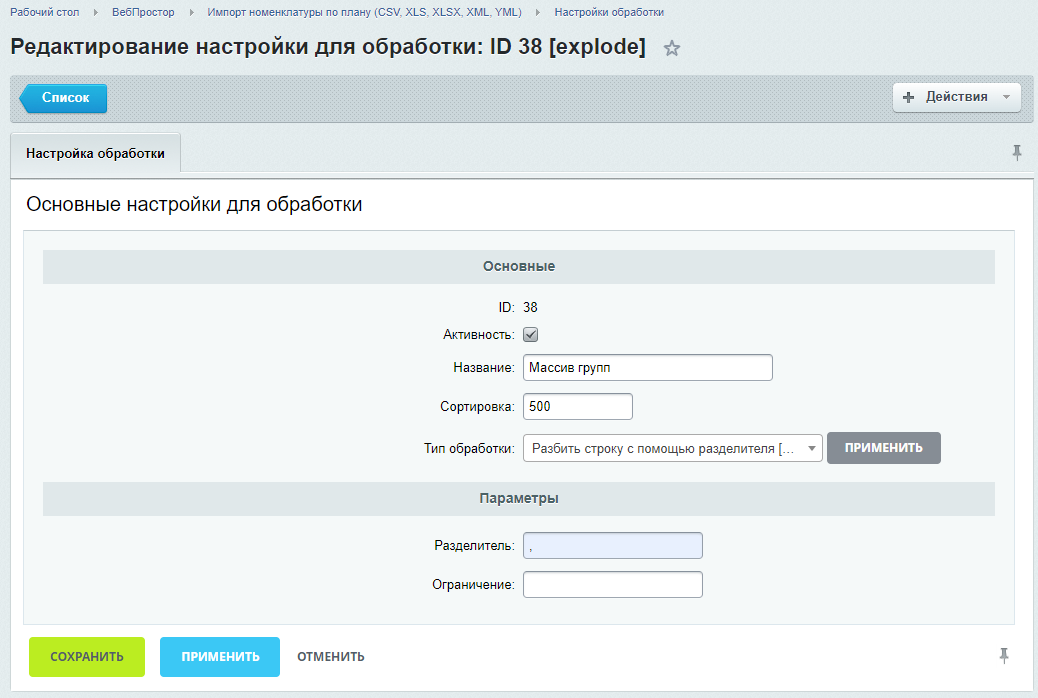The height and width of the screenshot is (698, 1038).
Task: Click the plus icon on Действия button
Action: click(x=908, y=97)
